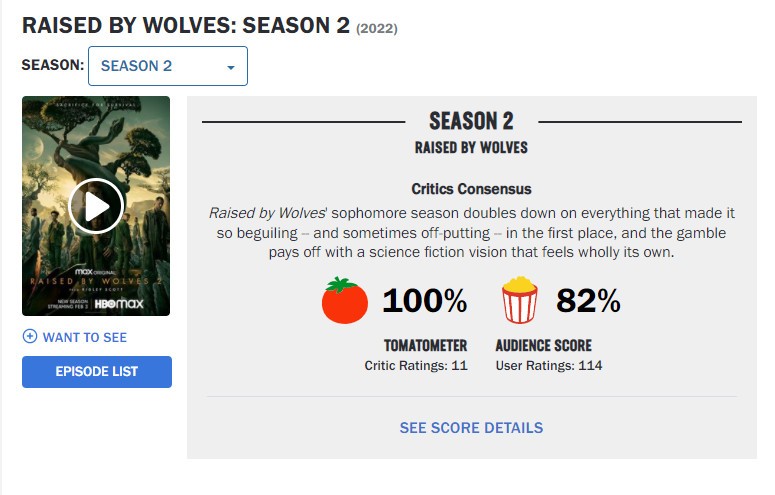775x495 pixels.
Task: Click the plus icon beside Want to See
Action: [x=30, y=337]
